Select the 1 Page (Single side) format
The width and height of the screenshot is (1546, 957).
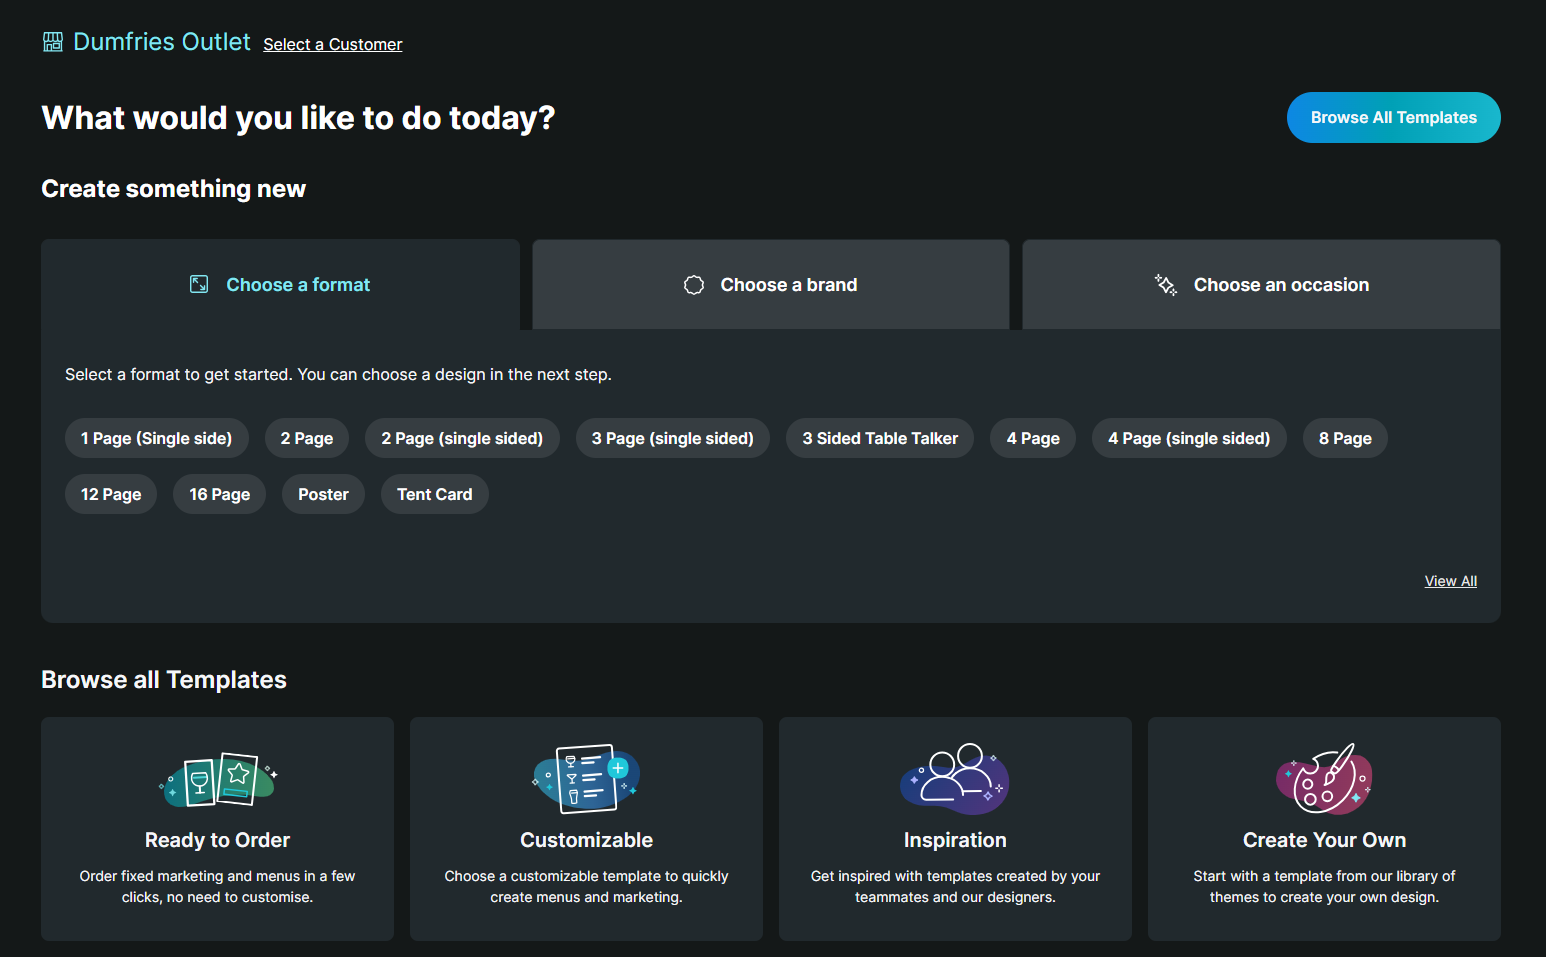point(156,438)
